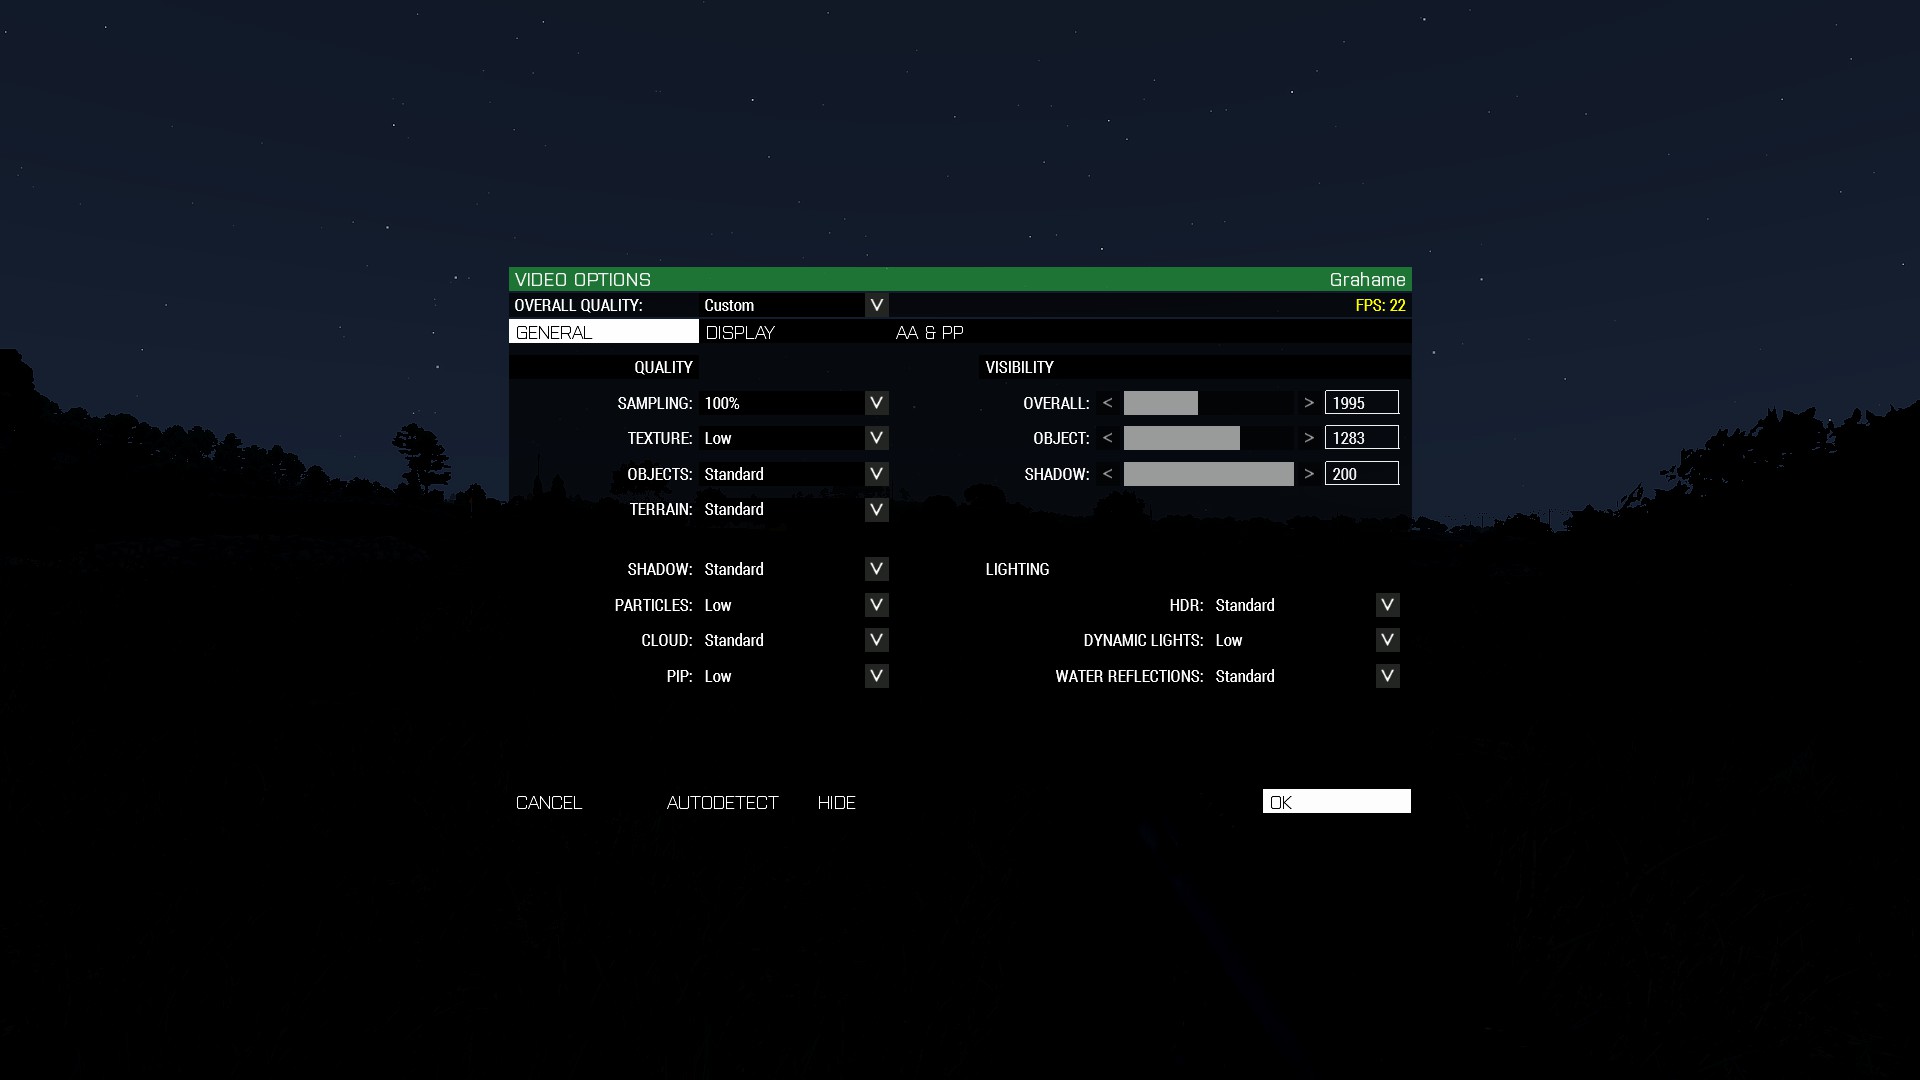Expand the Shadow quality dropdown
Viewport: 1920px width, 1080px height.
point(876,569)
